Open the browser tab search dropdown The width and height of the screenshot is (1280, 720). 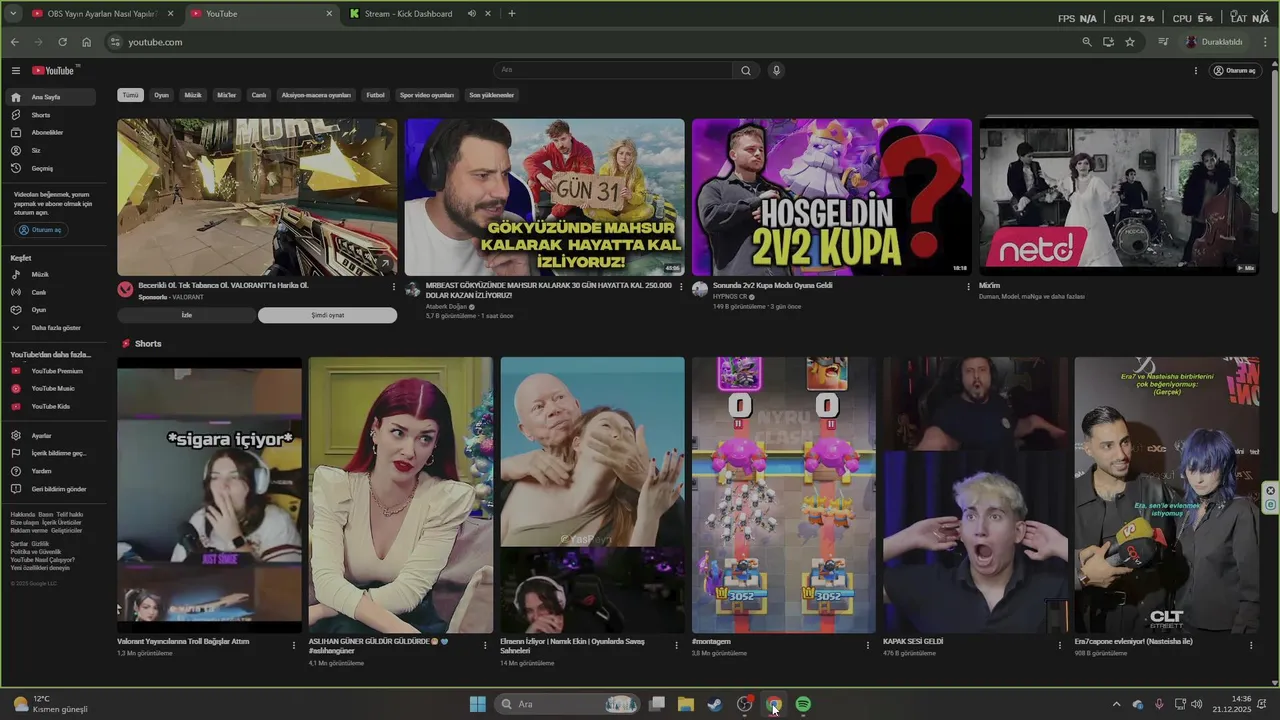13,14
